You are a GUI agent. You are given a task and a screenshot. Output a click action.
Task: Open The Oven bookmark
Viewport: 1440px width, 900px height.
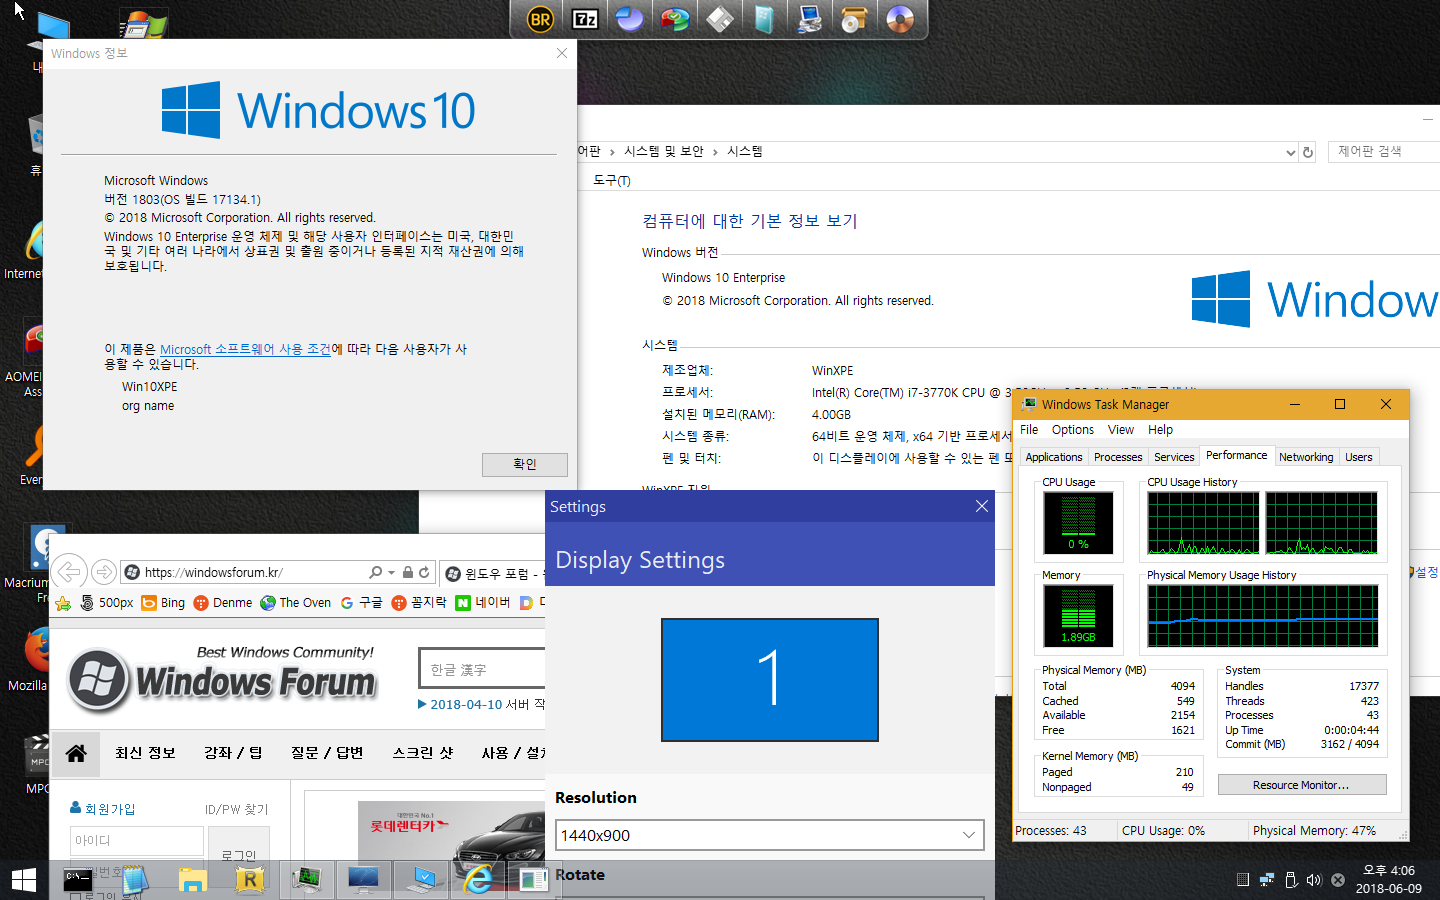296,603
